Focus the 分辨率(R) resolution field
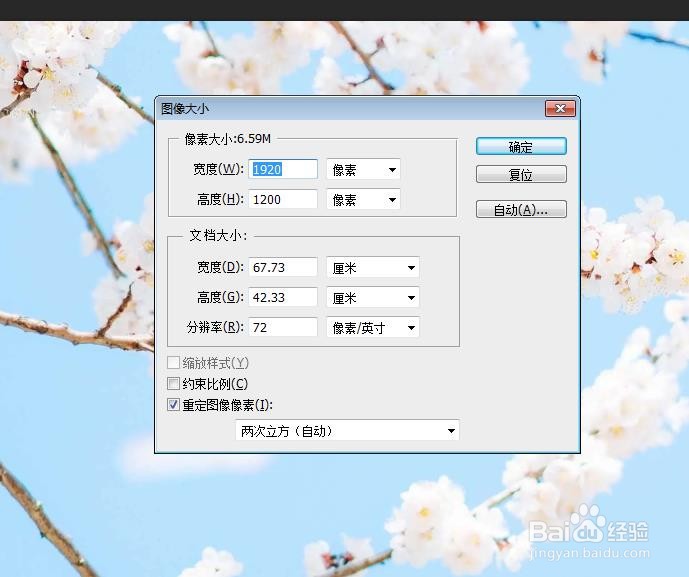 pos(283,327)
